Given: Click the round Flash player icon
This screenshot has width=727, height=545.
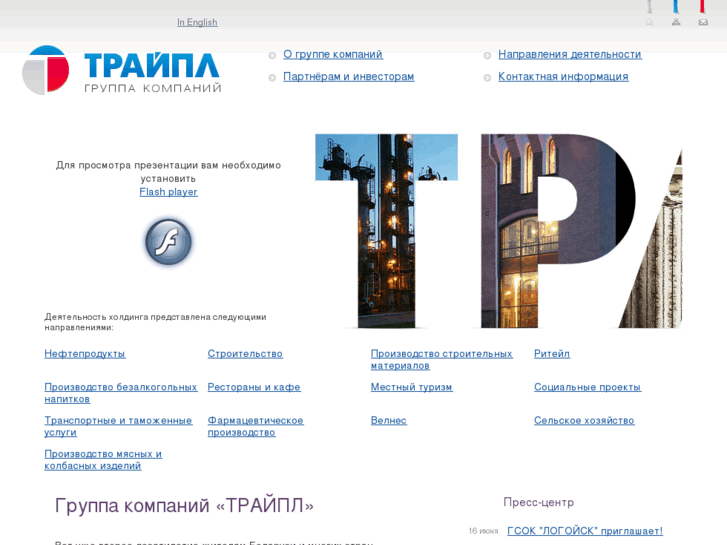Looking at the screenshot, I should 168,242.
